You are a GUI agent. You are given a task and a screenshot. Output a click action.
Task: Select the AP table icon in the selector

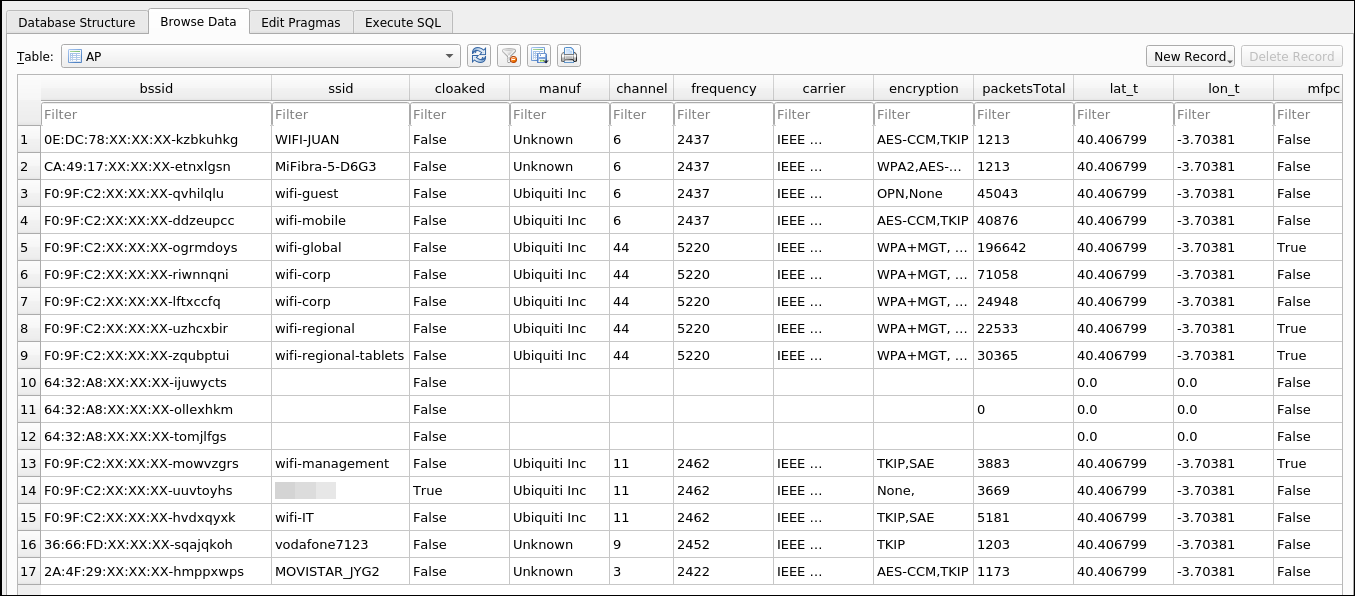74,56
